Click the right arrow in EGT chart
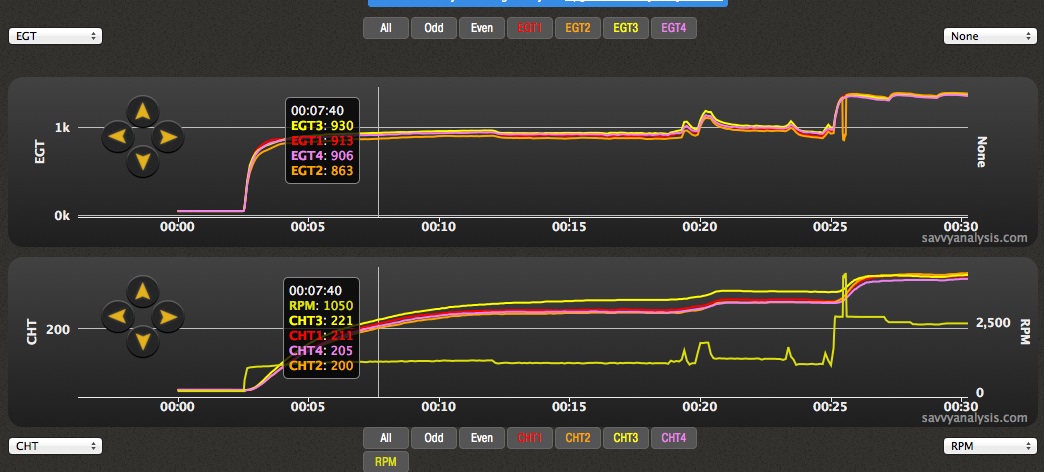The width and height of the screenshot is (1044, 472). [x=167, y=135]
